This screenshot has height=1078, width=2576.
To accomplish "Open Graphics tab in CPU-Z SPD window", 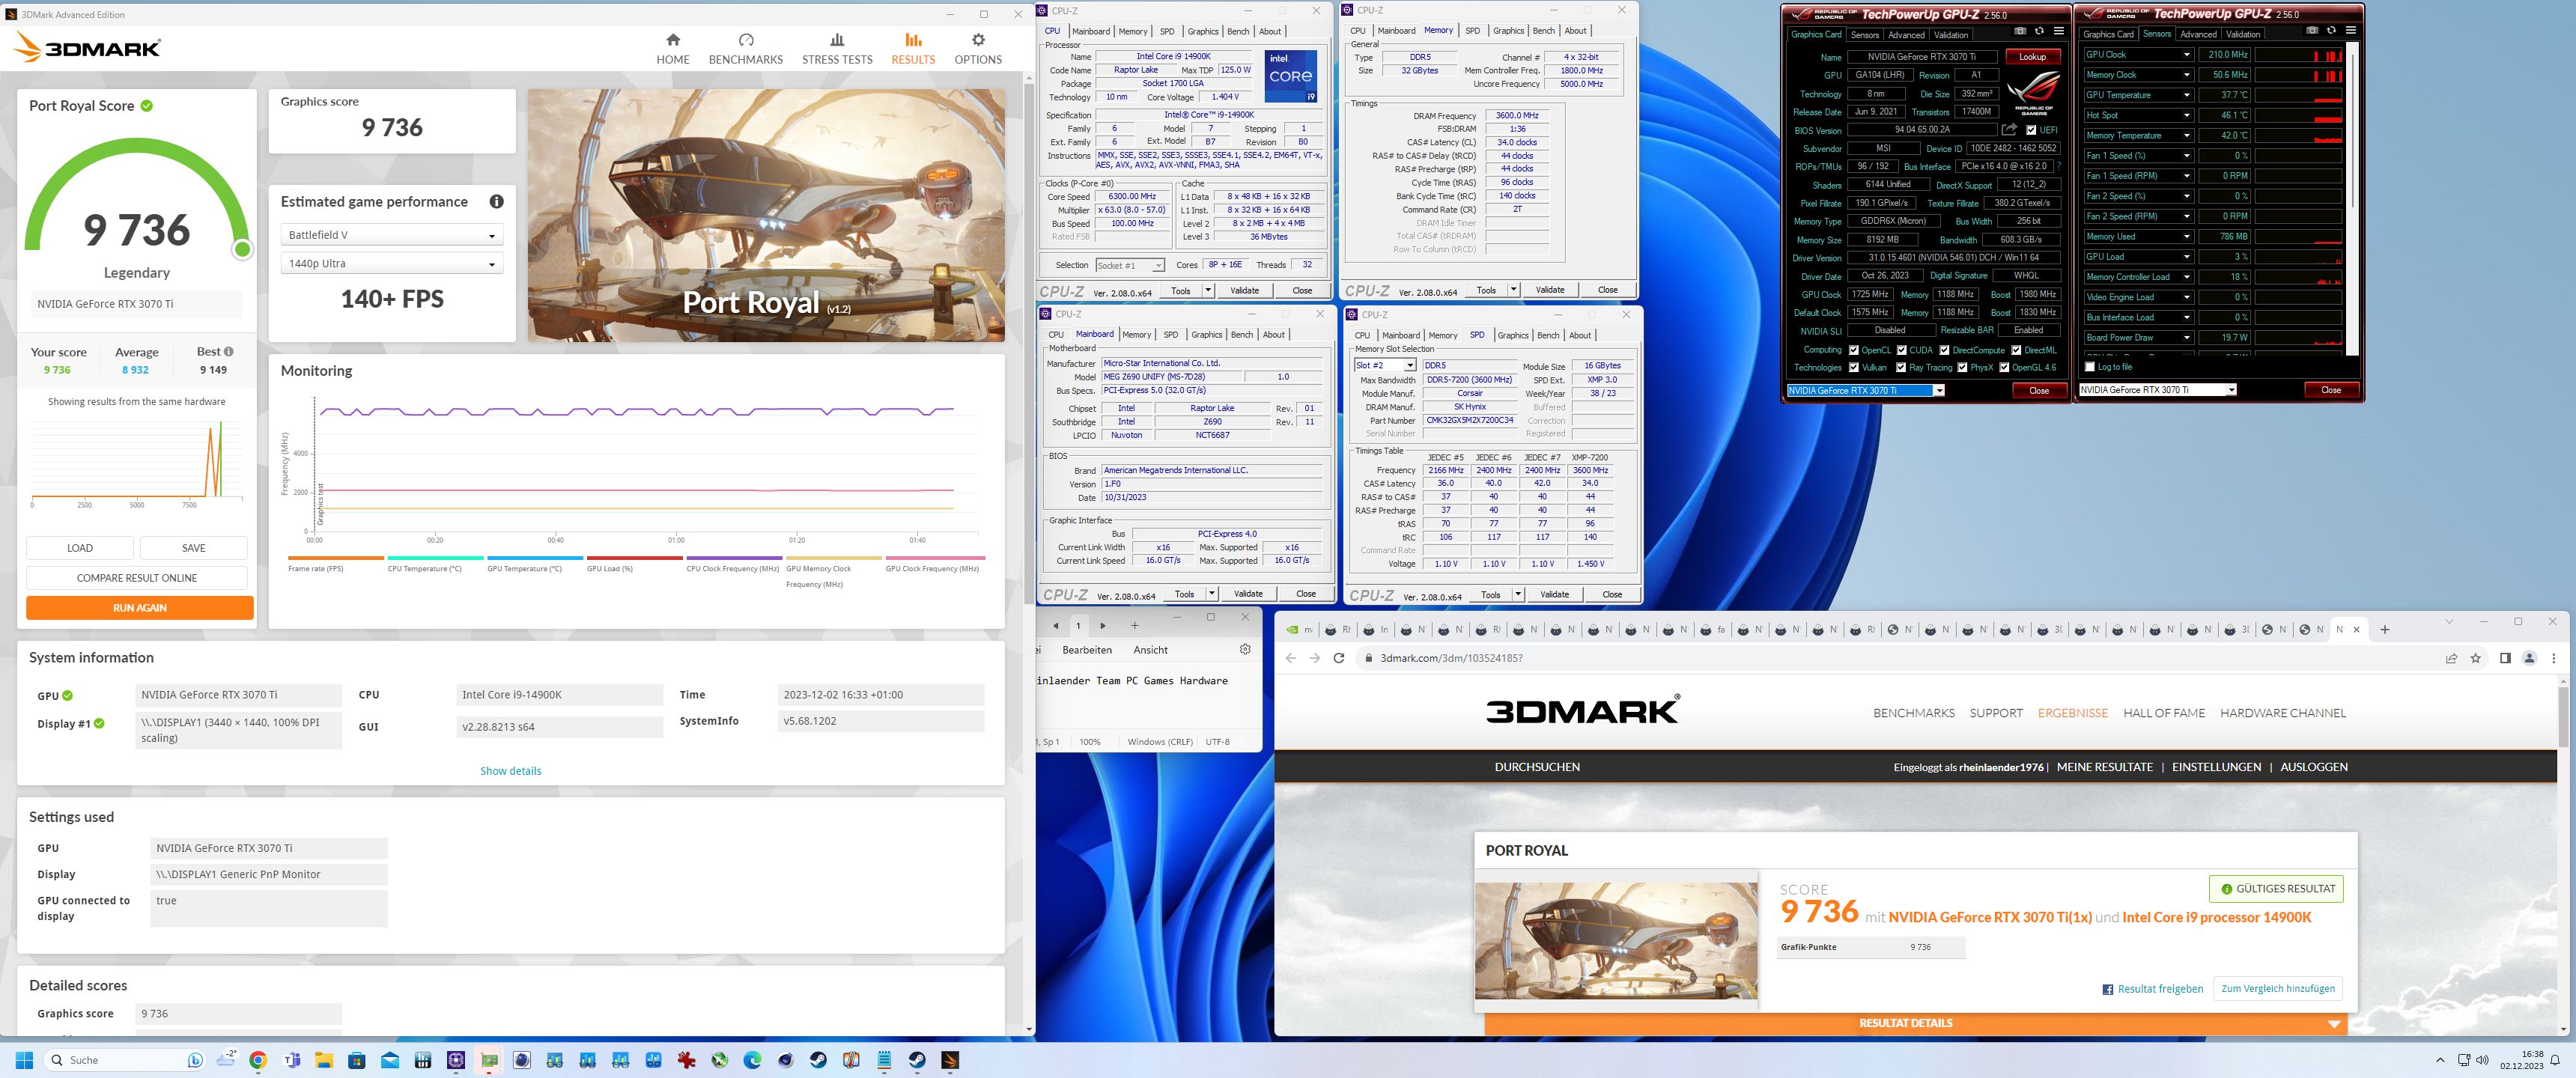I will tap(1512, 335).
